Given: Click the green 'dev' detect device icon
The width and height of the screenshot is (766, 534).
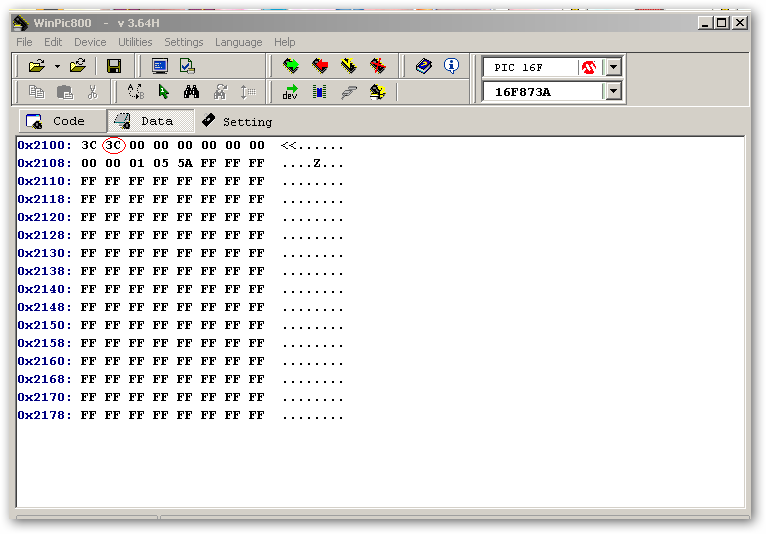Looking at the screenshot, I should (290, 92).
